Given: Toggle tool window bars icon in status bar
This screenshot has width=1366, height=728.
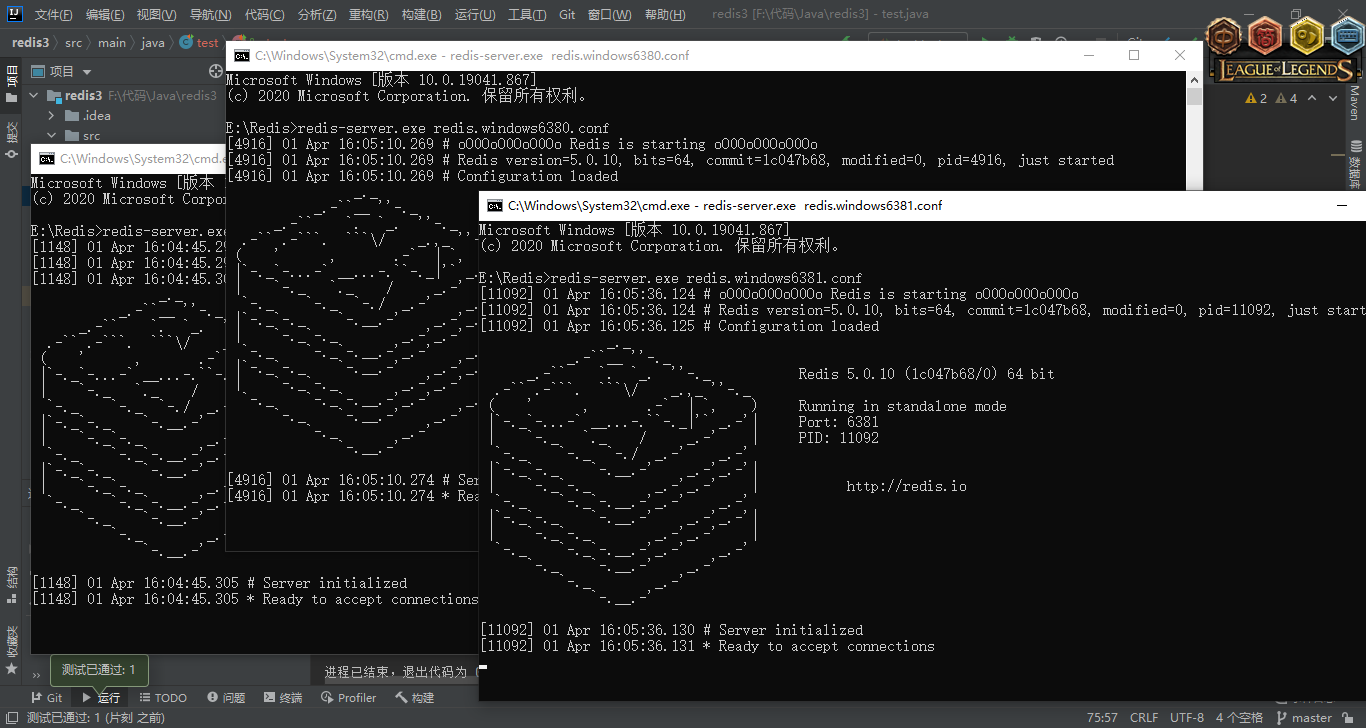Looking at the screenshot, I should tap(11, 718).
